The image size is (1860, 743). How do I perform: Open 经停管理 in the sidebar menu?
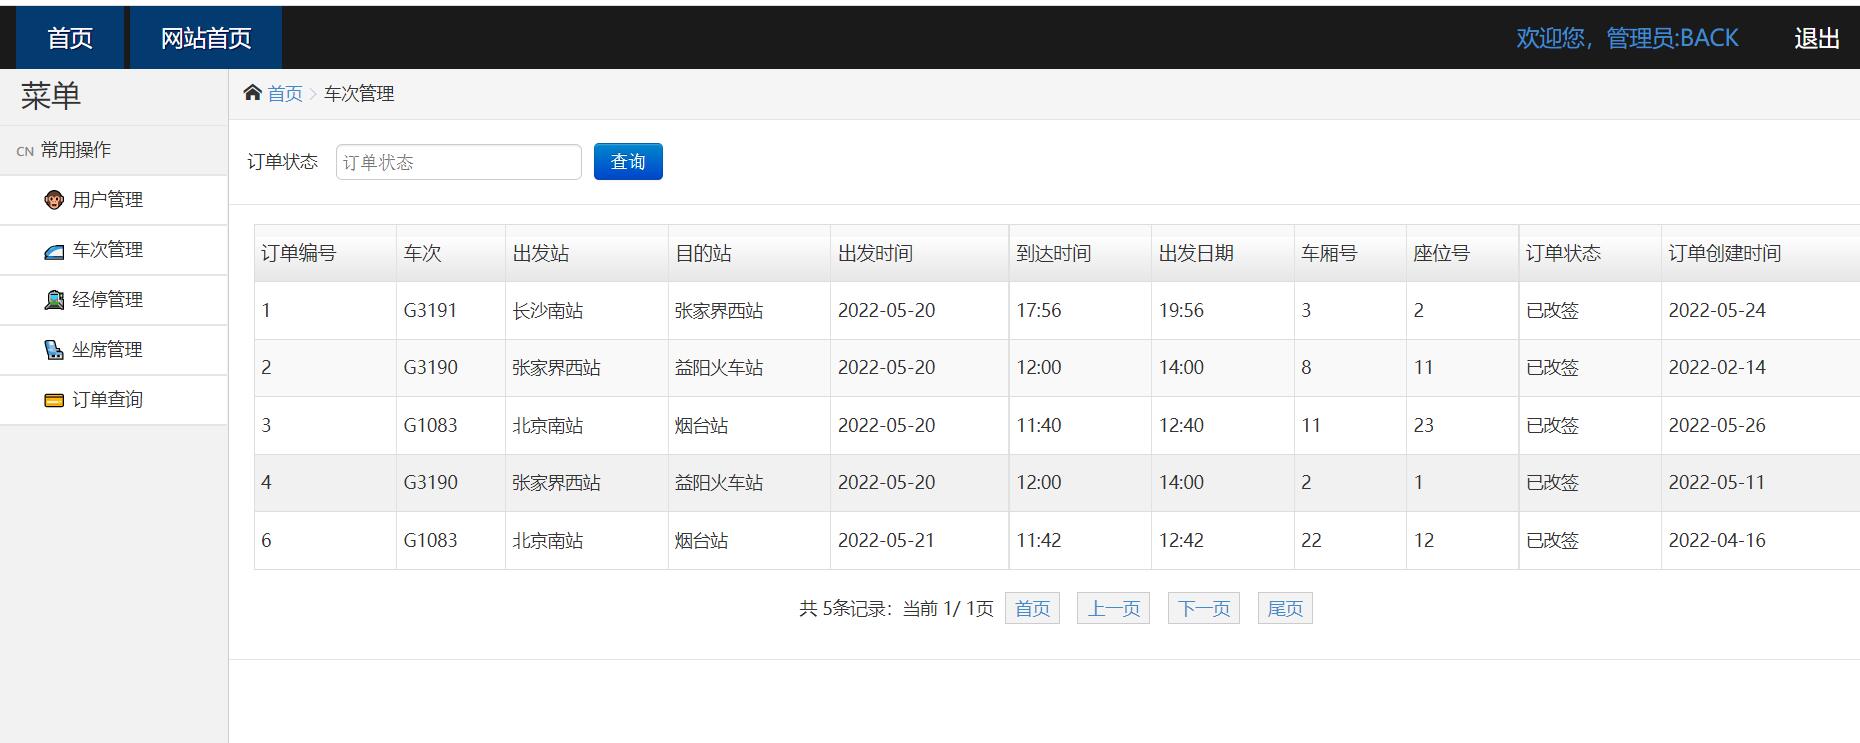click(114, 300)
